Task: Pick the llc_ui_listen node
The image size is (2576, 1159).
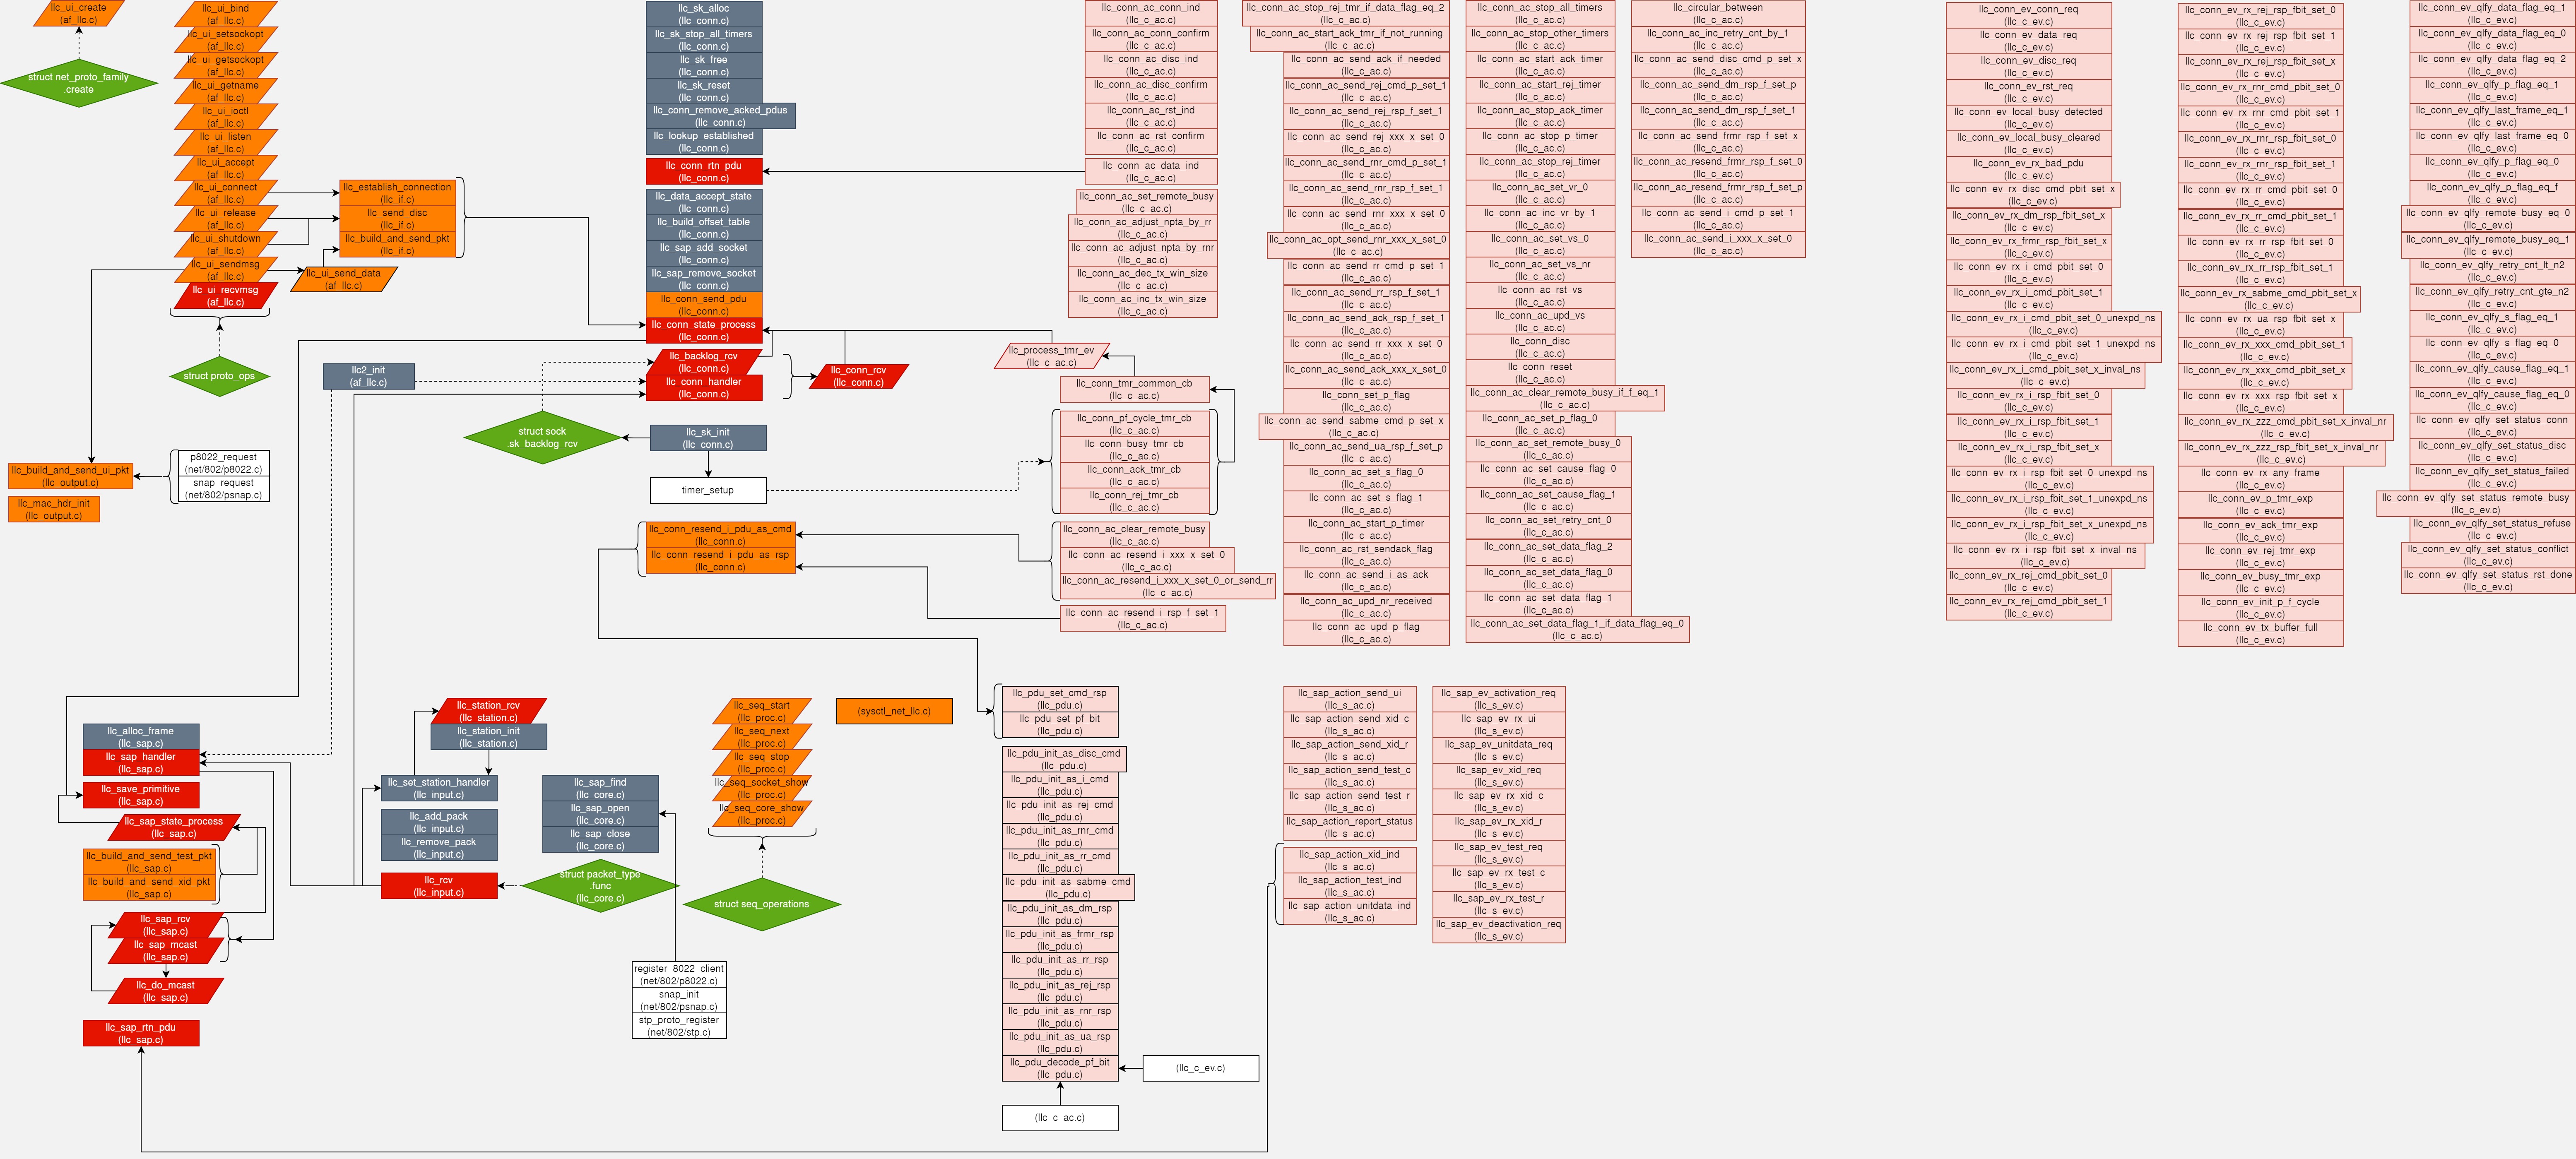Action: 226,143
